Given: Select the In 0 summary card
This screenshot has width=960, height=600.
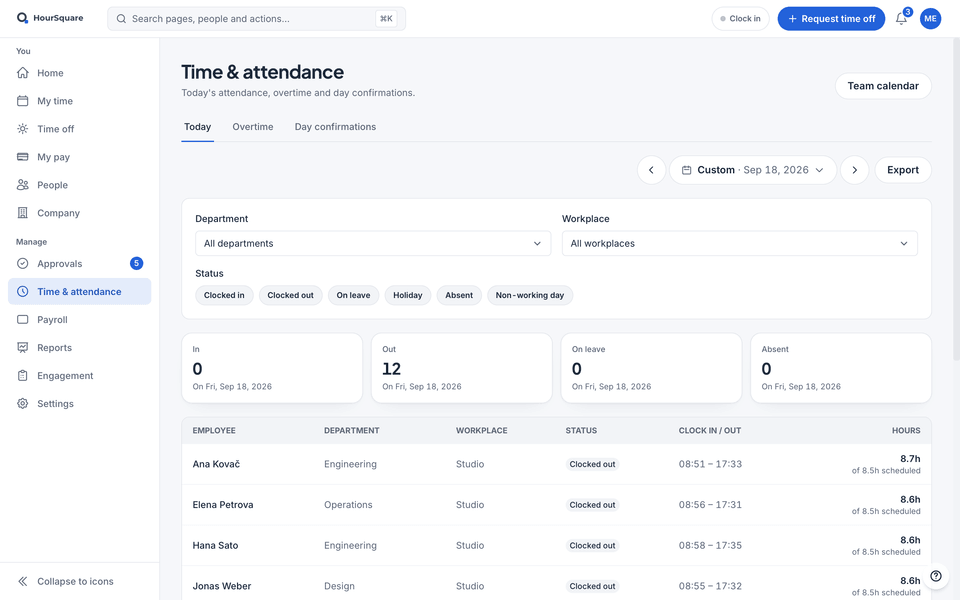Looking at the screenshot, I should click(x=272, y=368).
